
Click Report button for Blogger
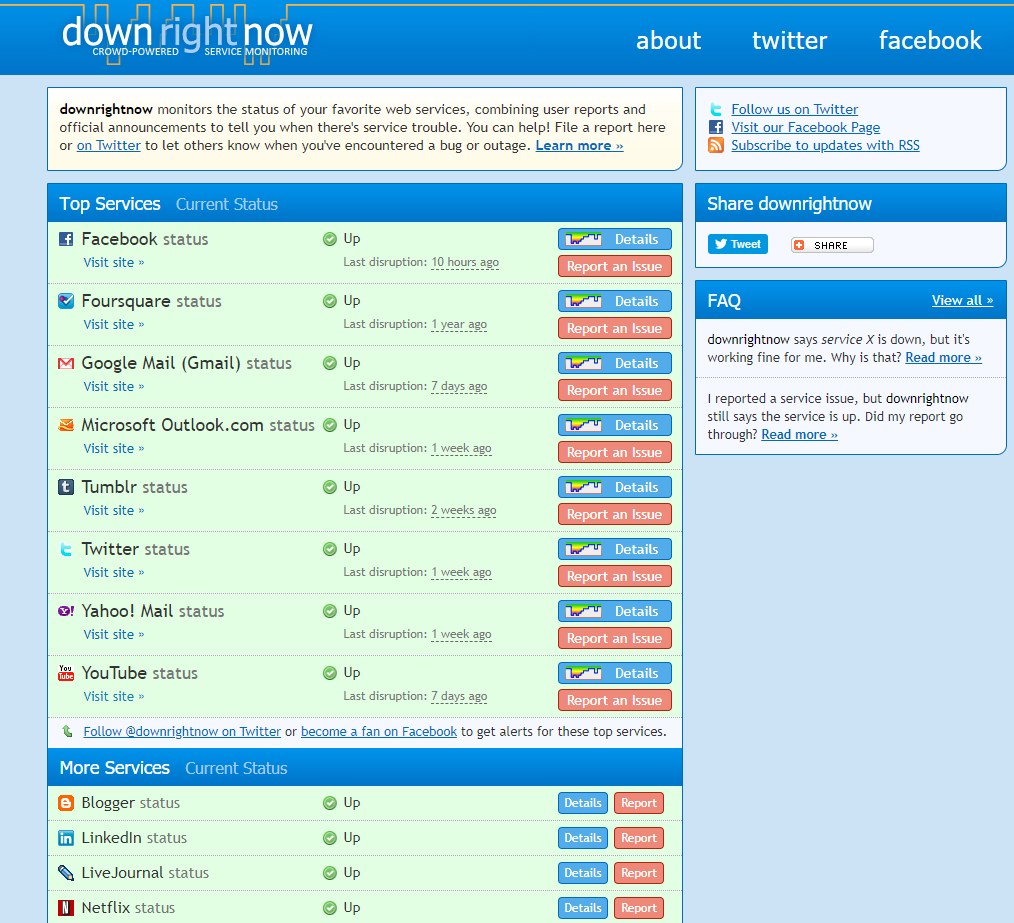click(639, 803)
